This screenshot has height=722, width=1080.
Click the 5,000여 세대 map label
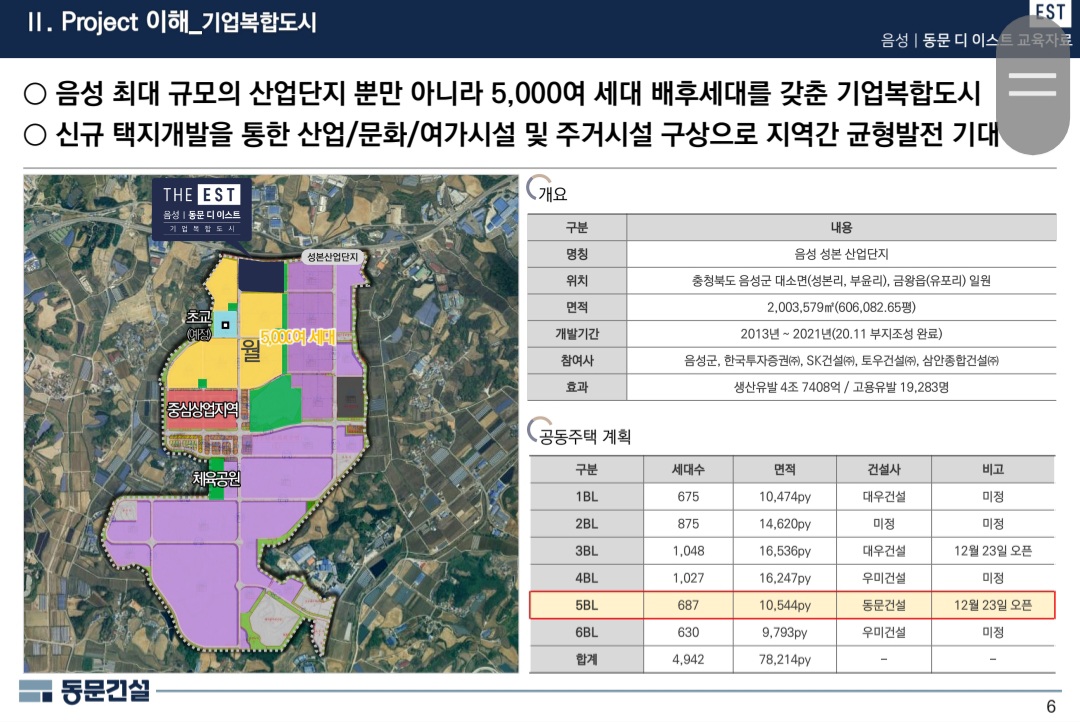click(298, 336)
